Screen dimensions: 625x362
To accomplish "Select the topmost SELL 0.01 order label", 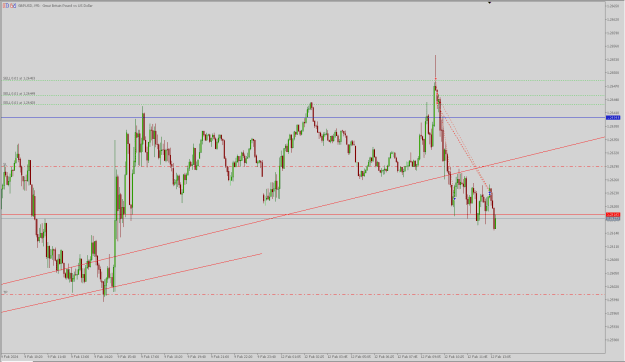I will (19, 79).
